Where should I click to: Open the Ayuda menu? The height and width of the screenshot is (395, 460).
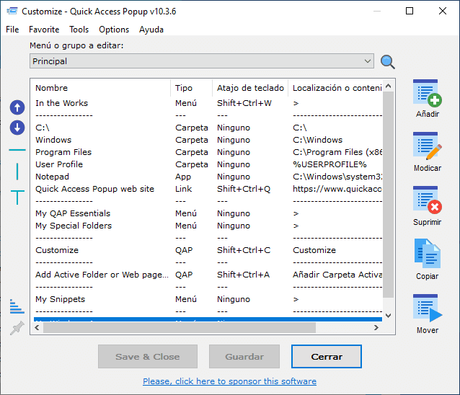point(151,30)
